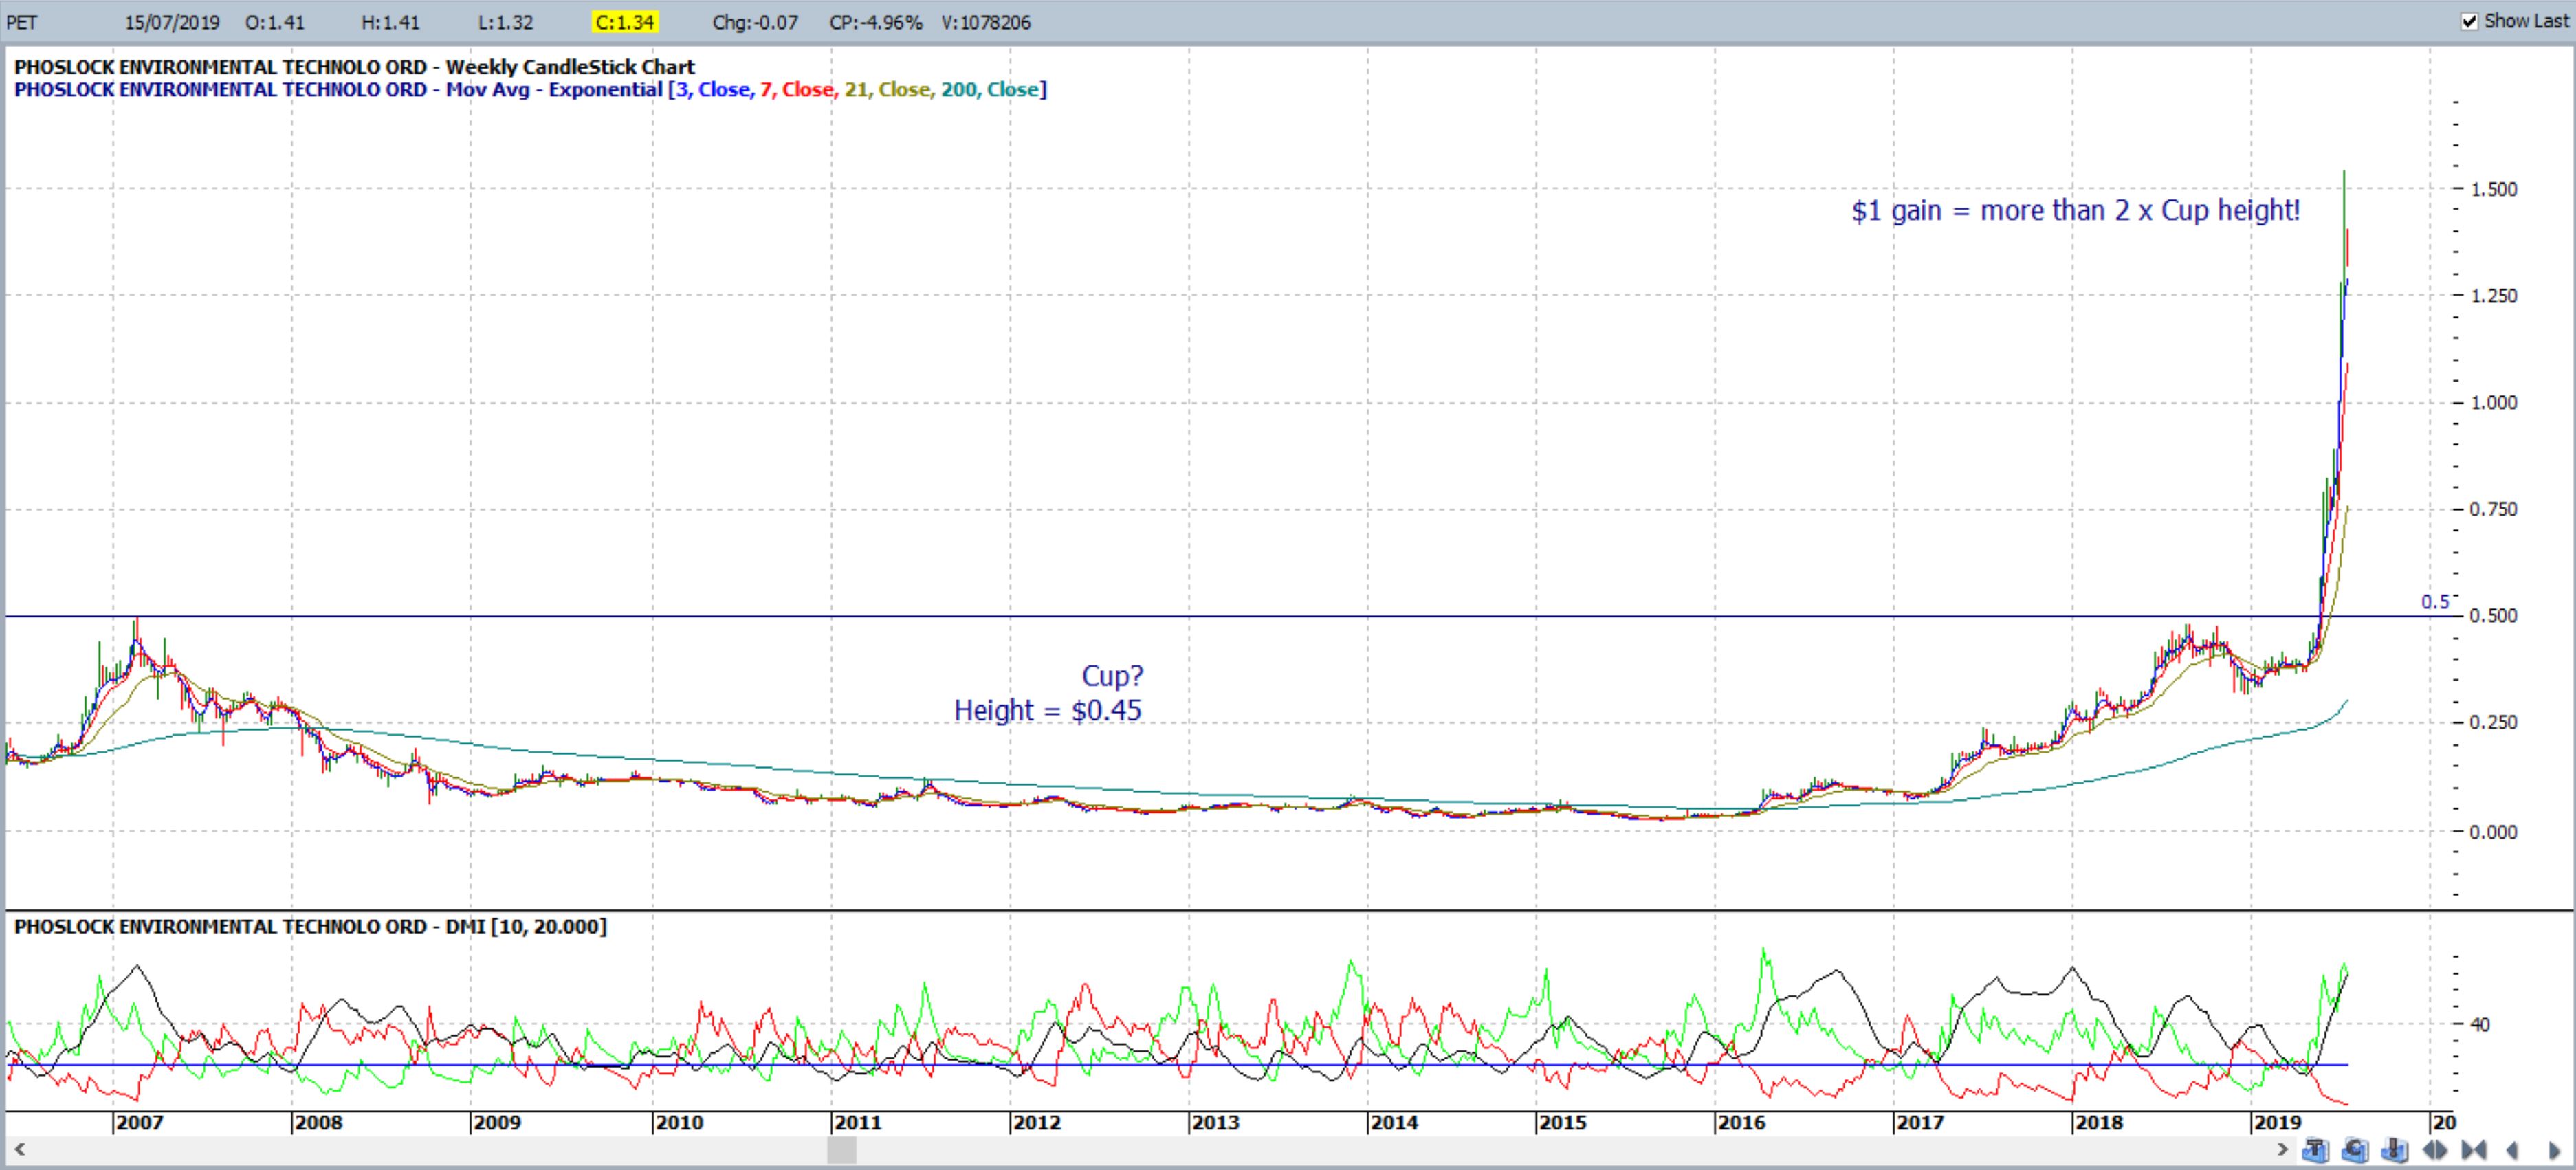This screenshot has width=2576, height=1170.
Task: Click the 2008 year marker on time axis
Action: [318, 1123]
